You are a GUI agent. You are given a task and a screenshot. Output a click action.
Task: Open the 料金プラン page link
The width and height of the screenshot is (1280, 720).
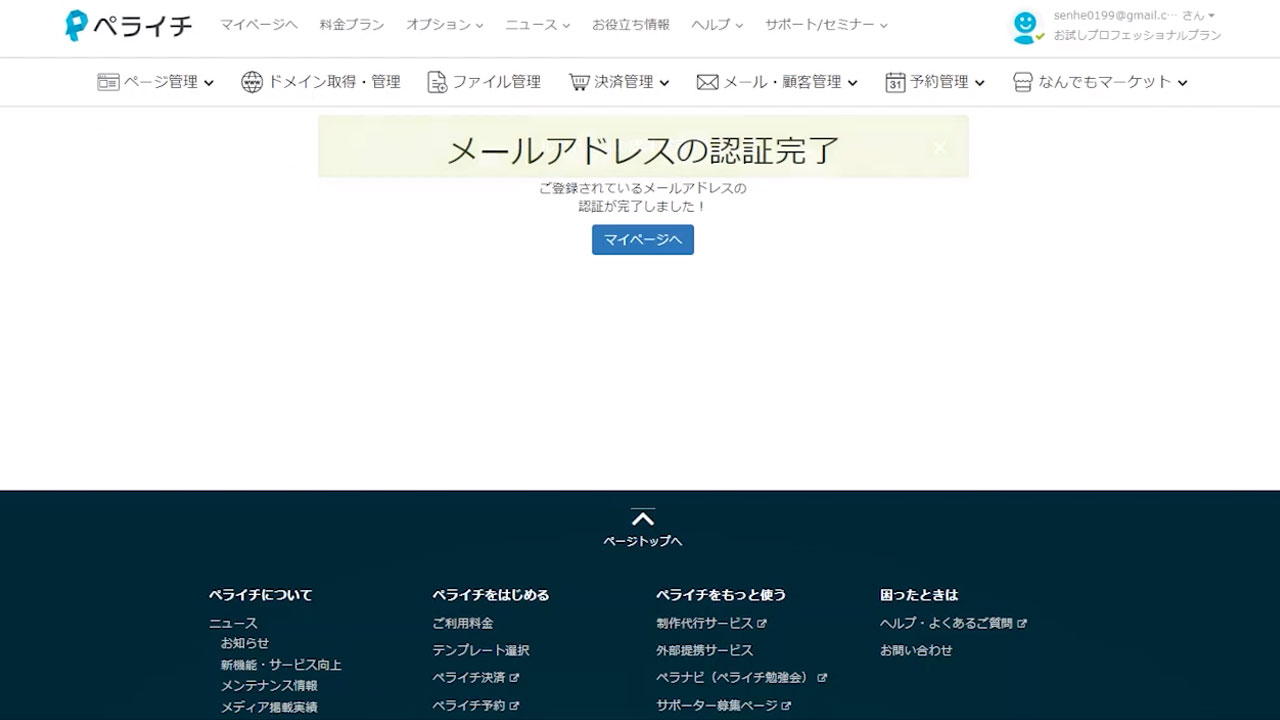pyautogui.click(x=351, y=25)
